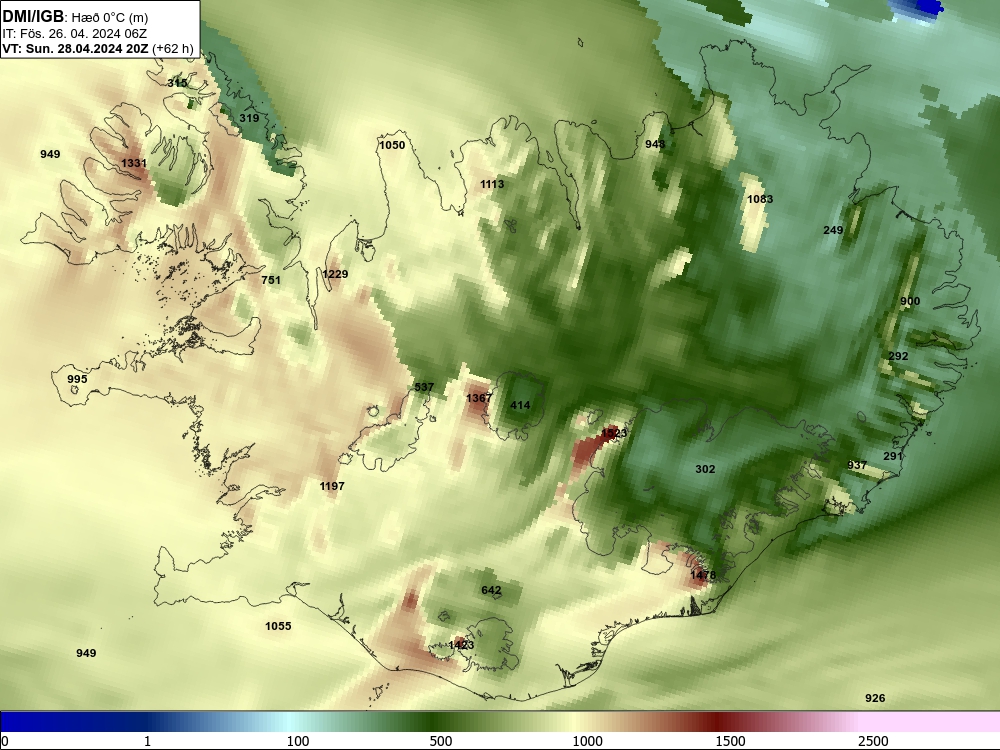Click the 'Hæð 0°C (m)' parameter label
The image size is (1000, 750).
pyautogui.click(x=109, y=18)
